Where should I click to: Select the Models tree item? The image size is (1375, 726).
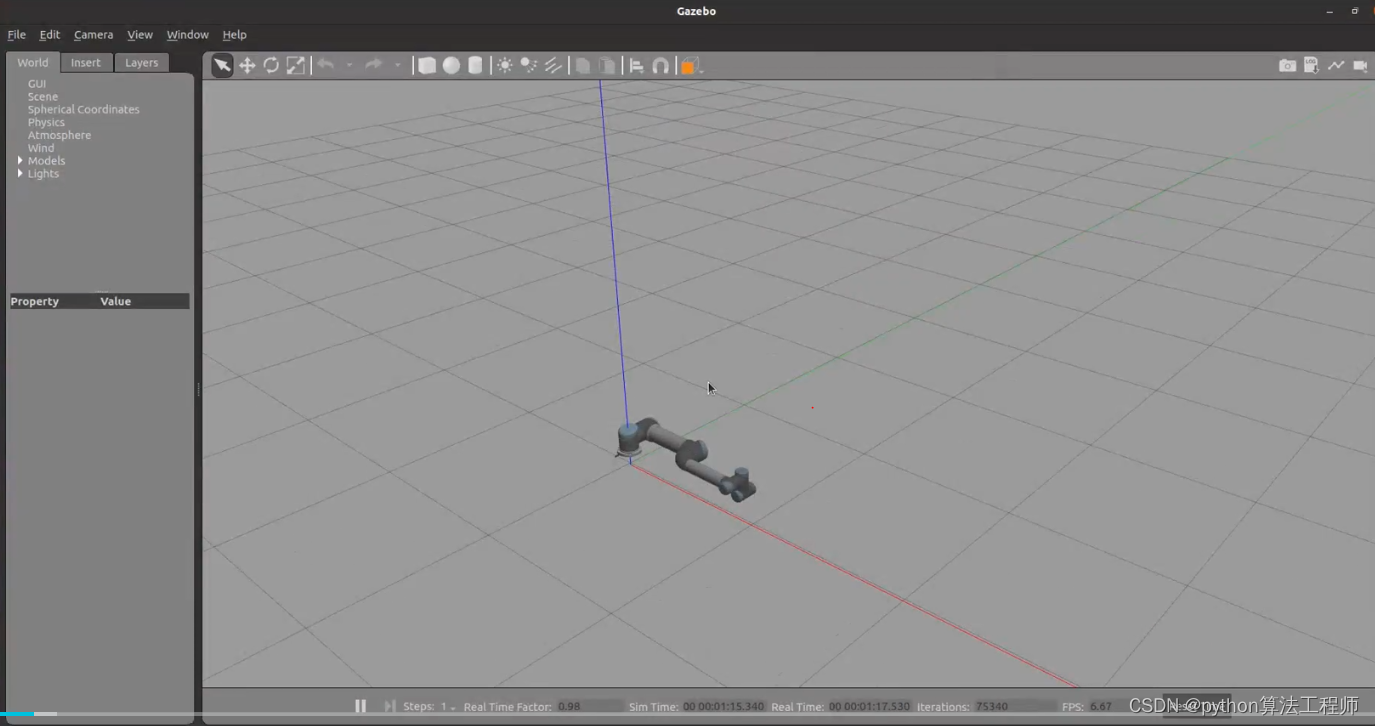click(x=46, y=161)
